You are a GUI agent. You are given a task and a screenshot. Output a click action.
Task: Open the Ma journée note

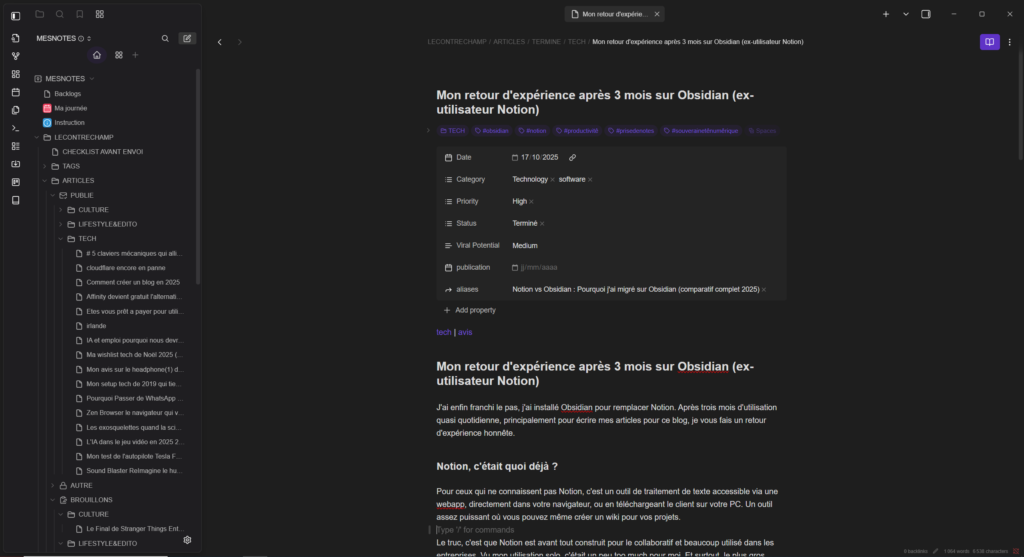[71, 108]
